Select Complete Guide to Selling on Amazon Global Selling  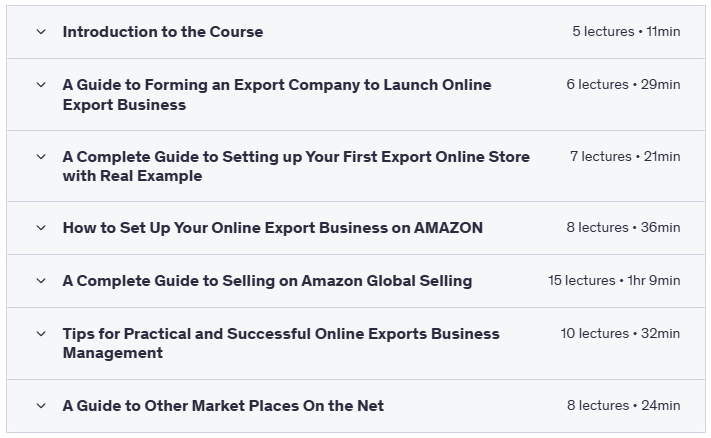coord(267,281)
